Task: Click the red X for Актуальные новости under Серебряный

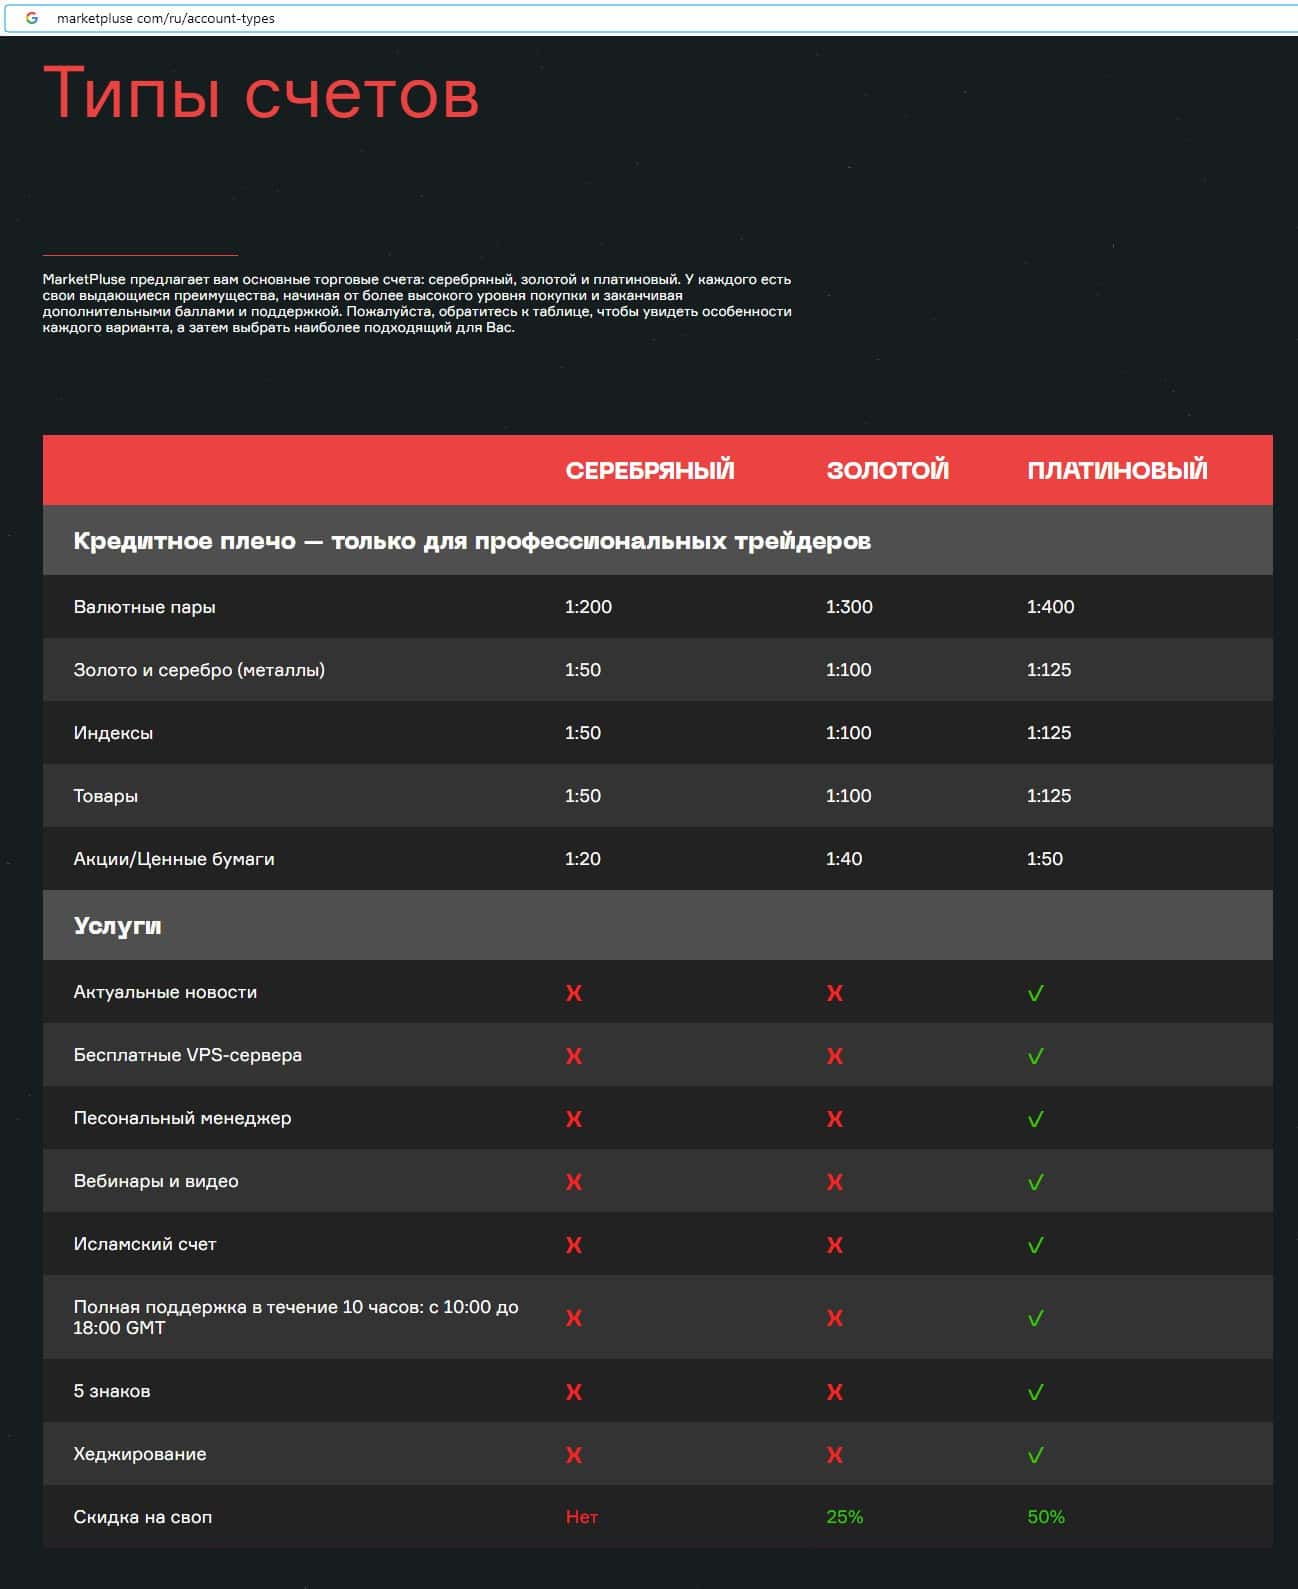Action: tap(574, 993)
